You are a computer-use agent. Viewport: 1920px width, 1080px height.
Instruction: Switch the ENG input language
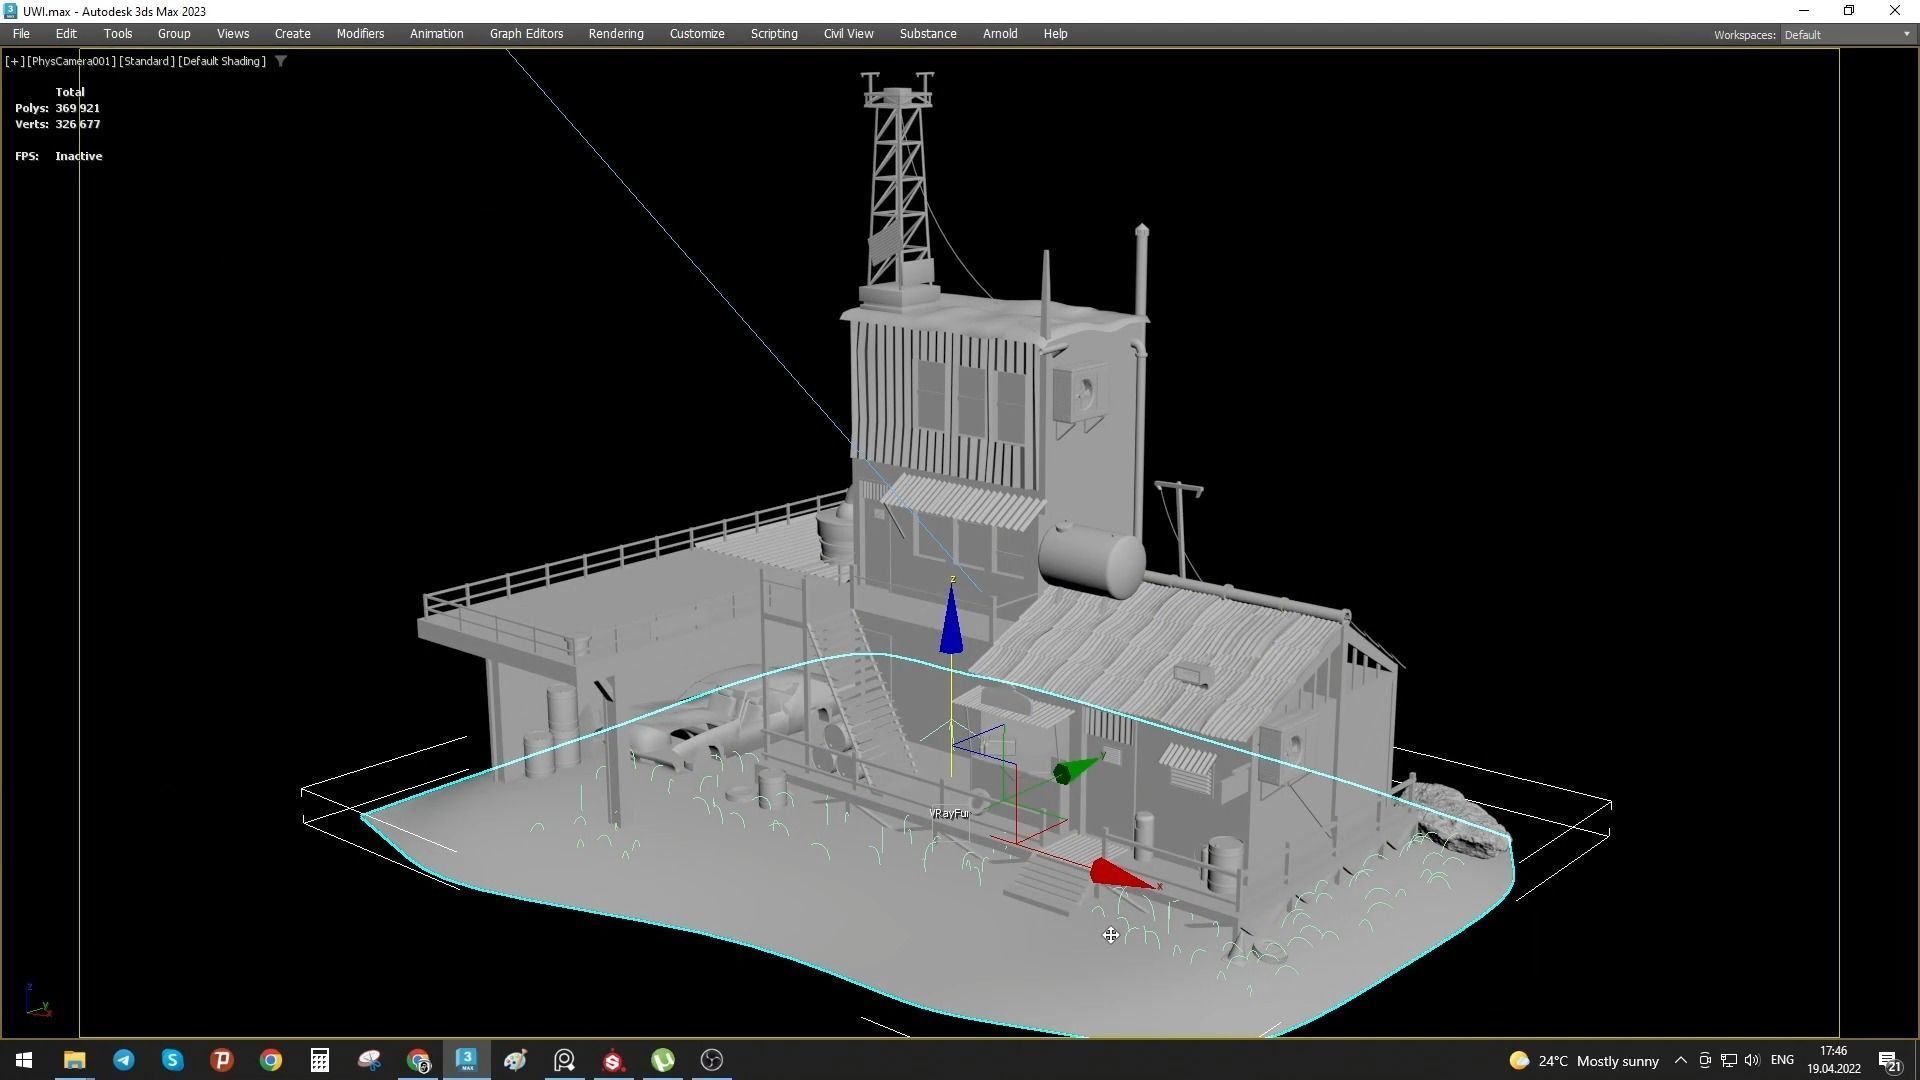[x=1782, y=1060]
